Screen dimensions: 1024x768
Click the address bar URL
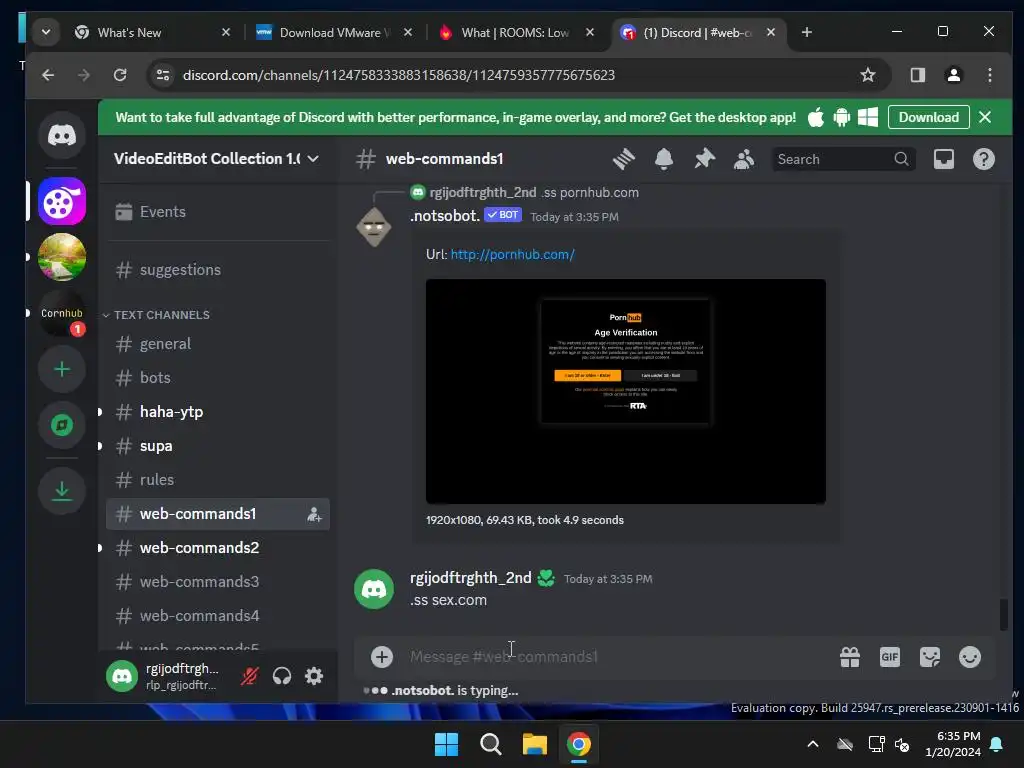398,75
